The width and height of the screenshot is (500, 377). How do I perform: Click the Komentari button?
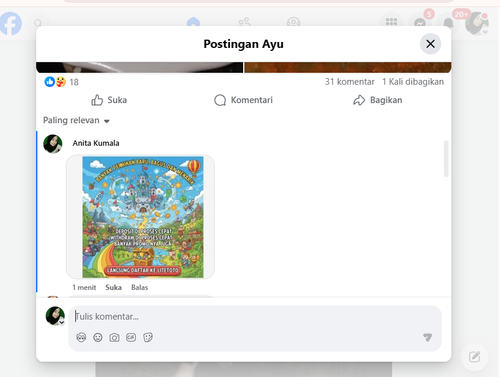pyautogui.click(x=243, y=100)
